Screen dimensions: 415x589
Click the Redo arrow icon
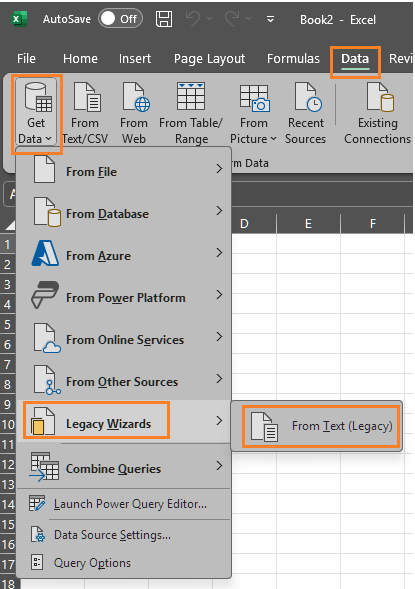[x=232, y=18]
